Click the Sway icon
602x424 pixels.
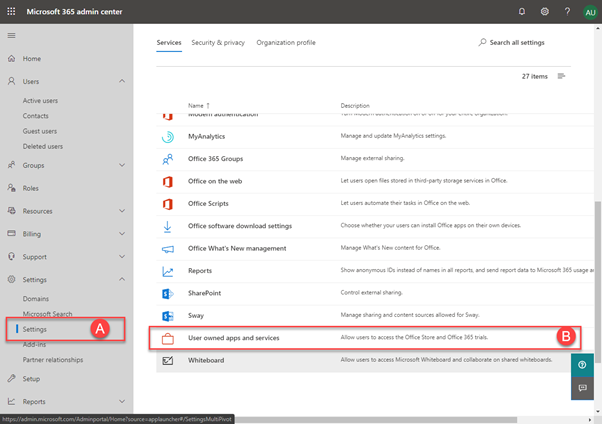pos(167,316)
